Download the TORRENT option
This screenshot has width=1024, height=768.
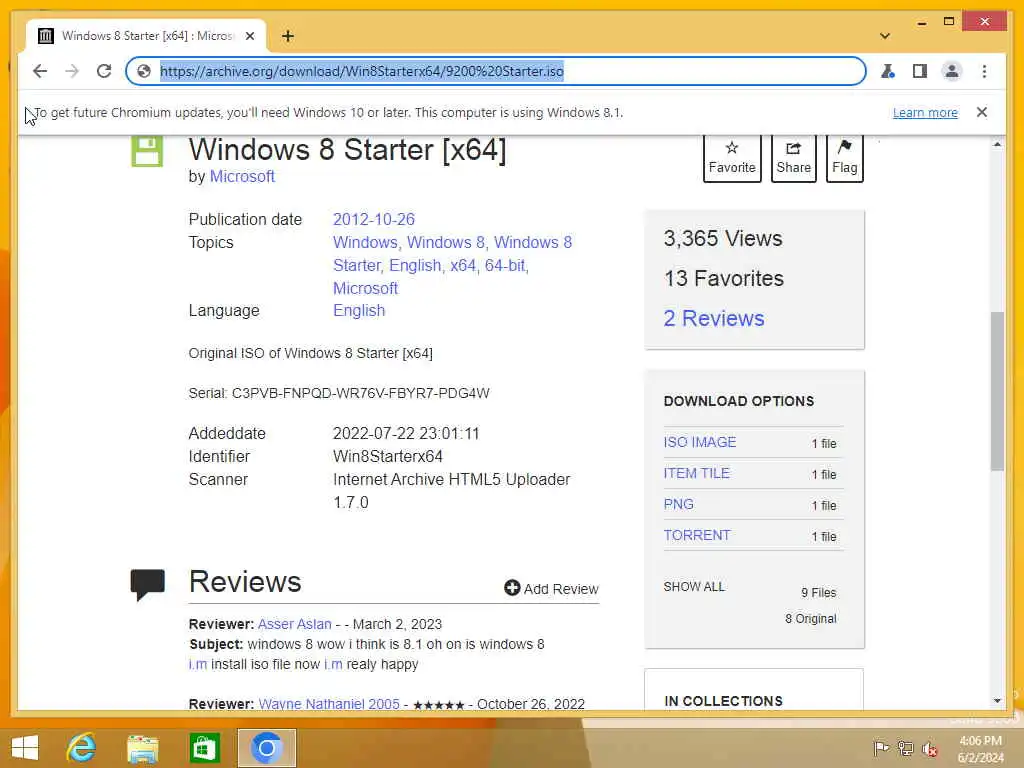coord(697,535)
